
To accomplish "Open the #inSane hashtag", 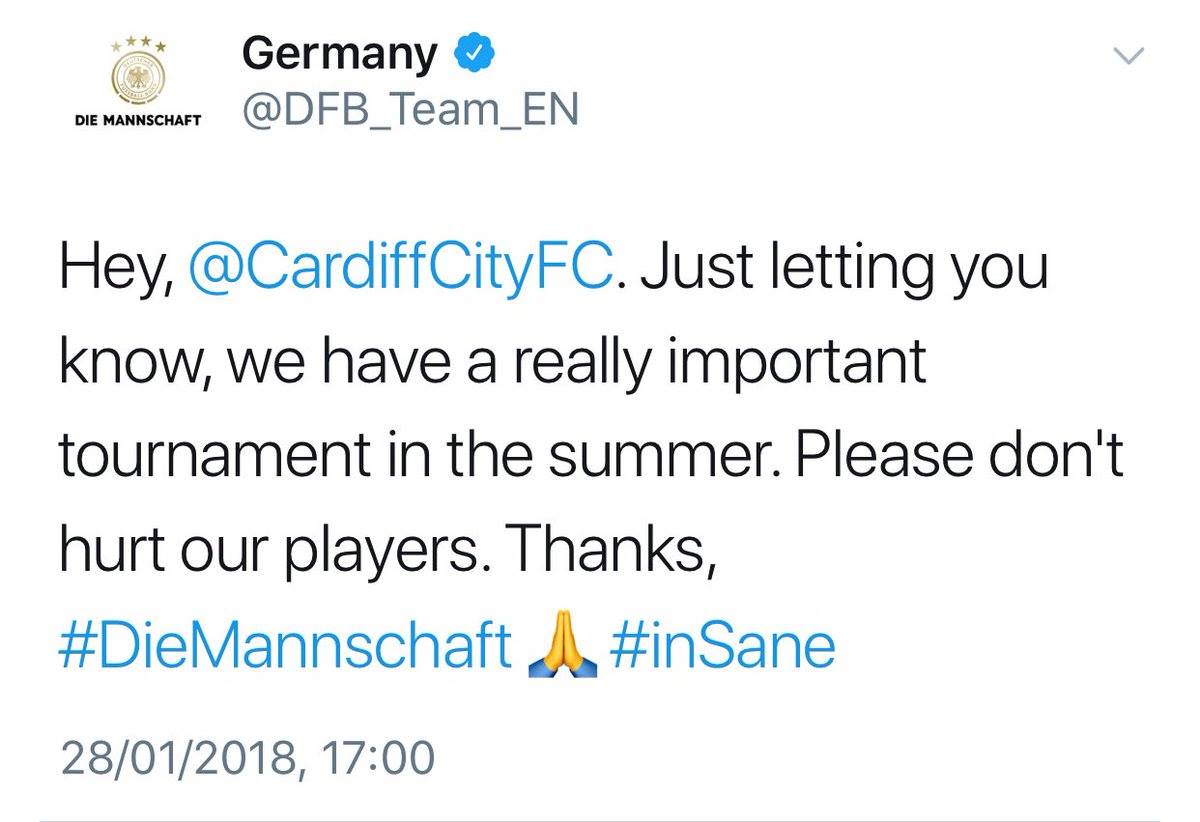I will pos(720,648).
